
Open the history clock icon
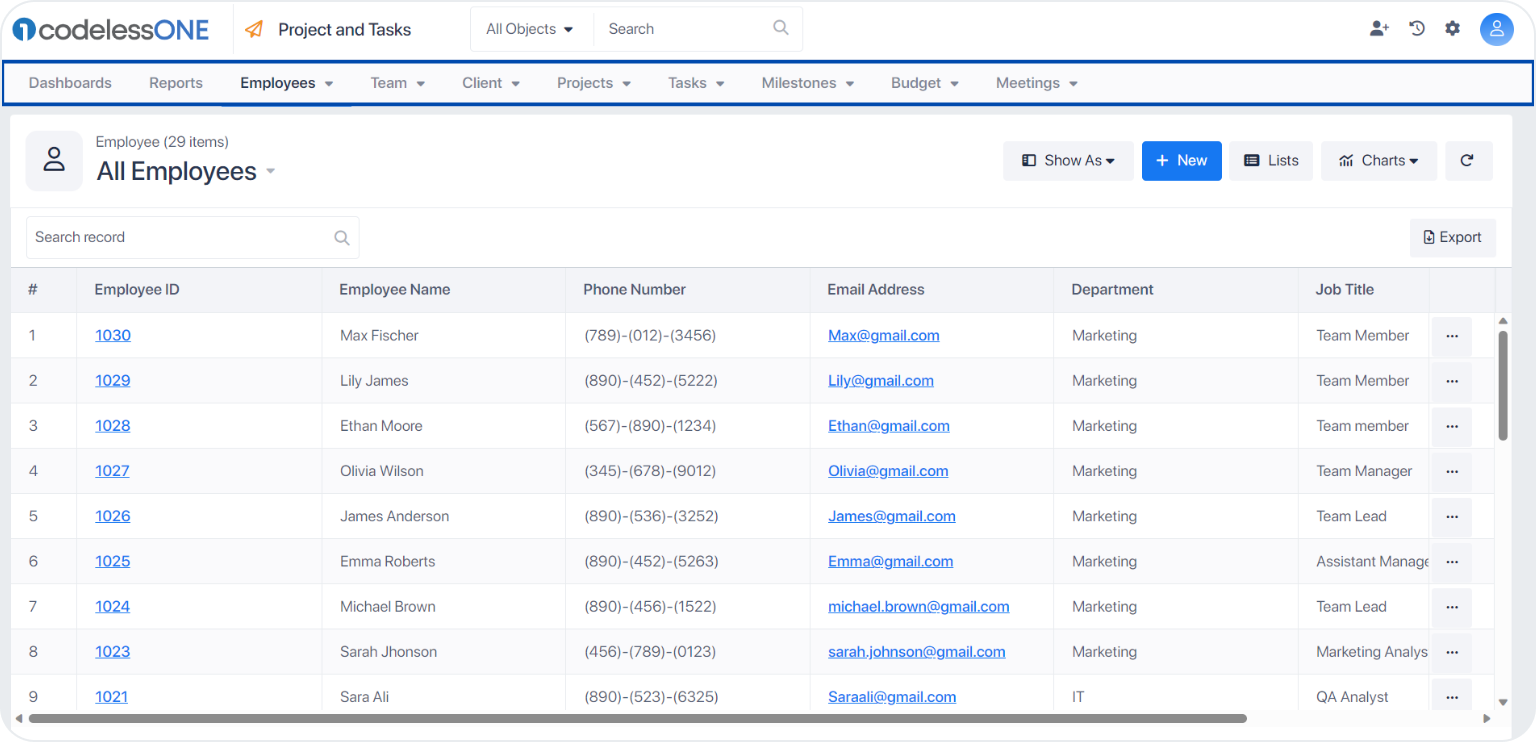coord(1417,29)
